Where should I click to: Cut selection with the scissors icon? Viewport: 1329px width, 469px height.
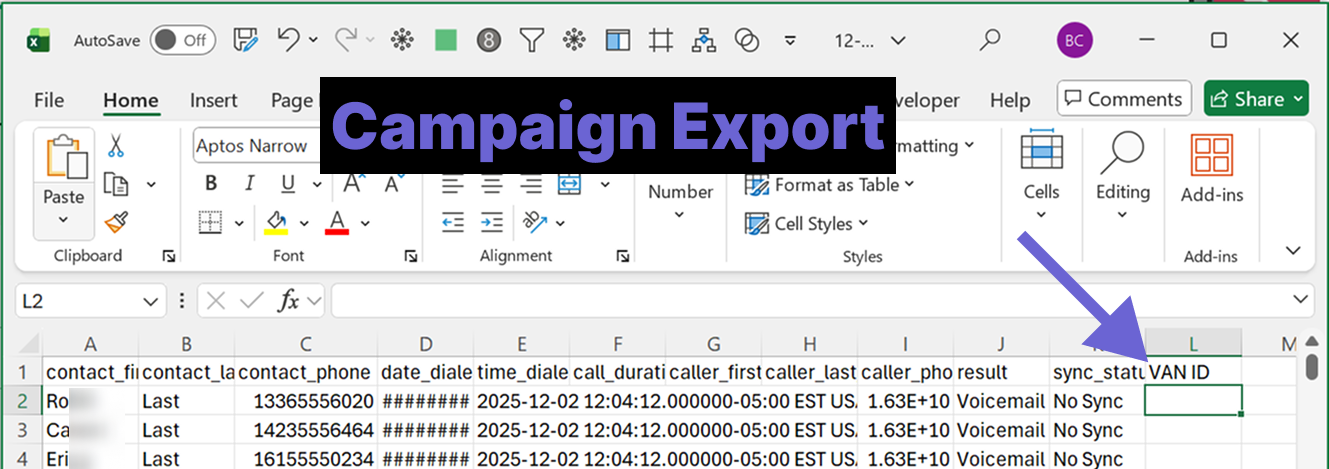pyautogui.click(x=116, y=147)
